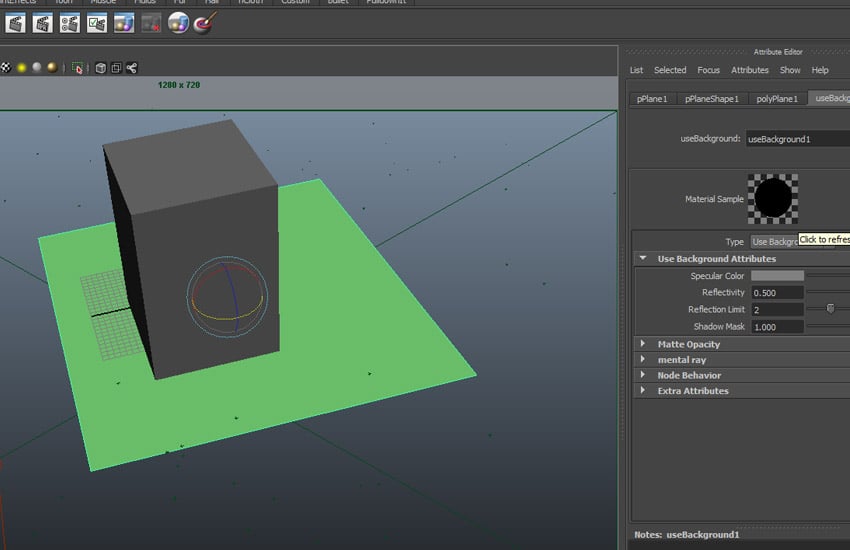Switch to the pPlaneShape1 tab
850x550 pixels.
(x=711, y=99)
